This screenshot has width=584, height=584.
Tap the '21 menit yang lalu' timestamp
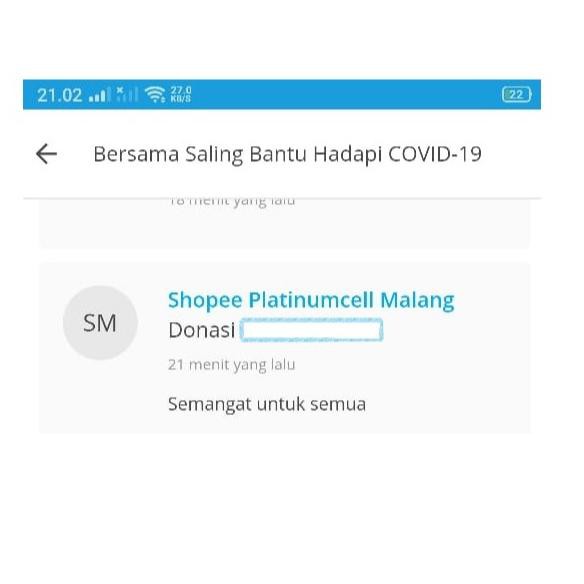pyautogui.click(x=231, y=365)
